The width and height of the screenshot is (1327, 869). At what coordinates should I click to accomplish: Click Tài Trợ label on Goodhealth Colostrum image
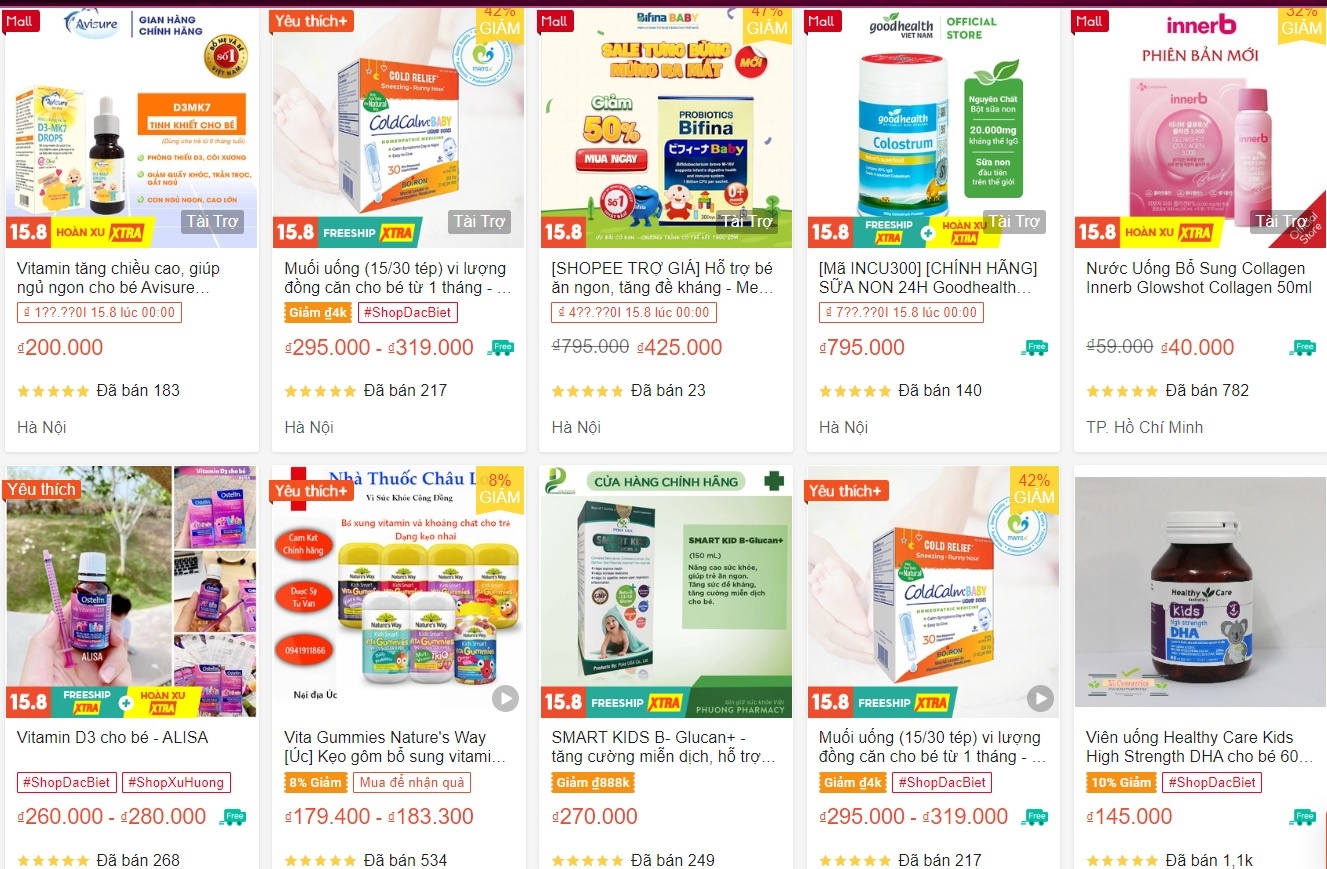click(x=1014, y=221)
